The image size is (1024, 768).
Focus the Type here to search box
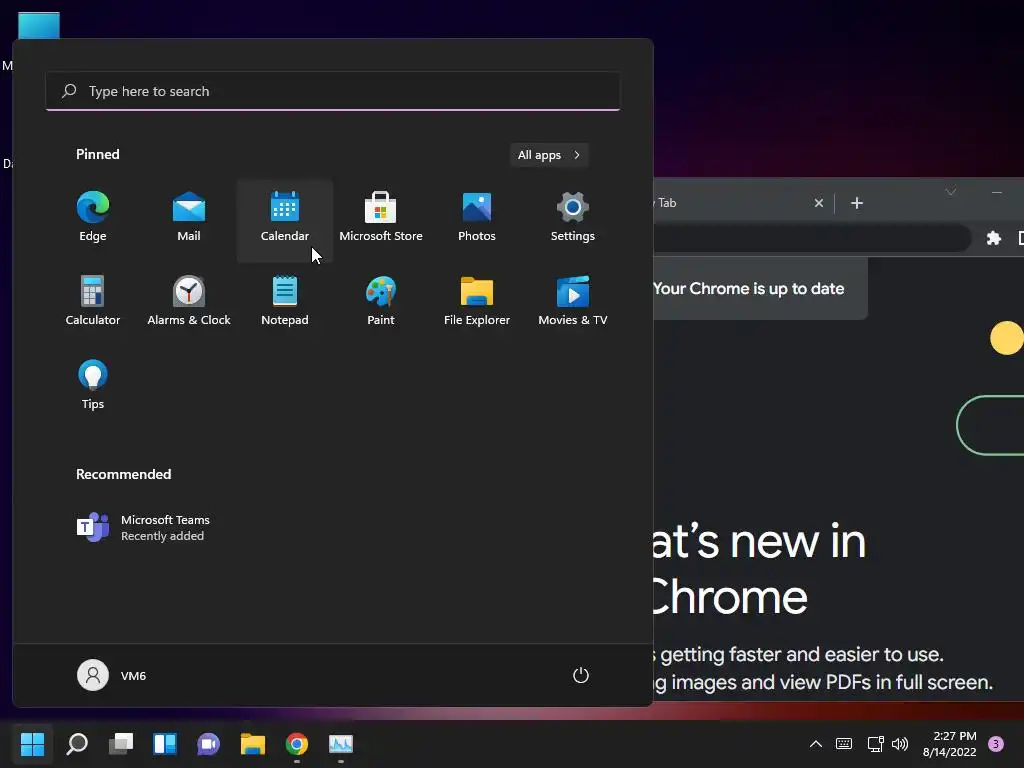[x=333, y=91]
